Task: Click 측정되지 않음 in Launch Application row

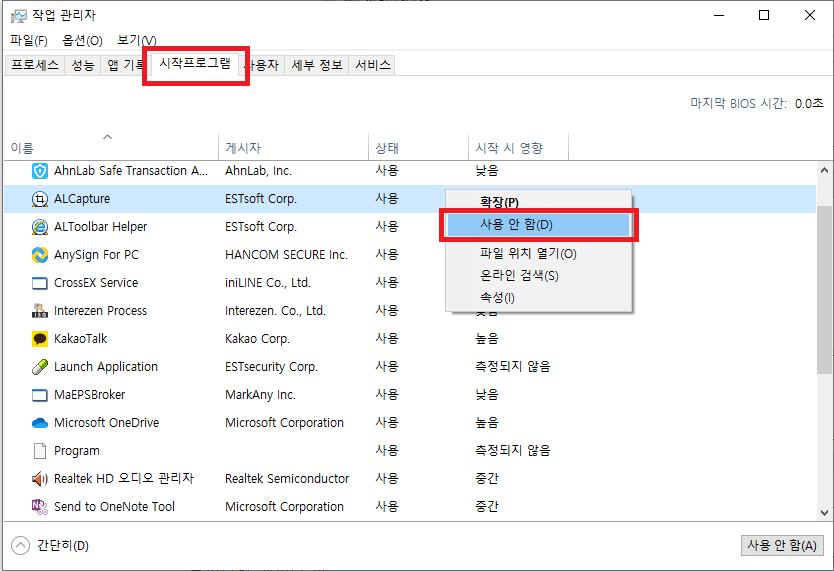Action: (x=513, y=367)
